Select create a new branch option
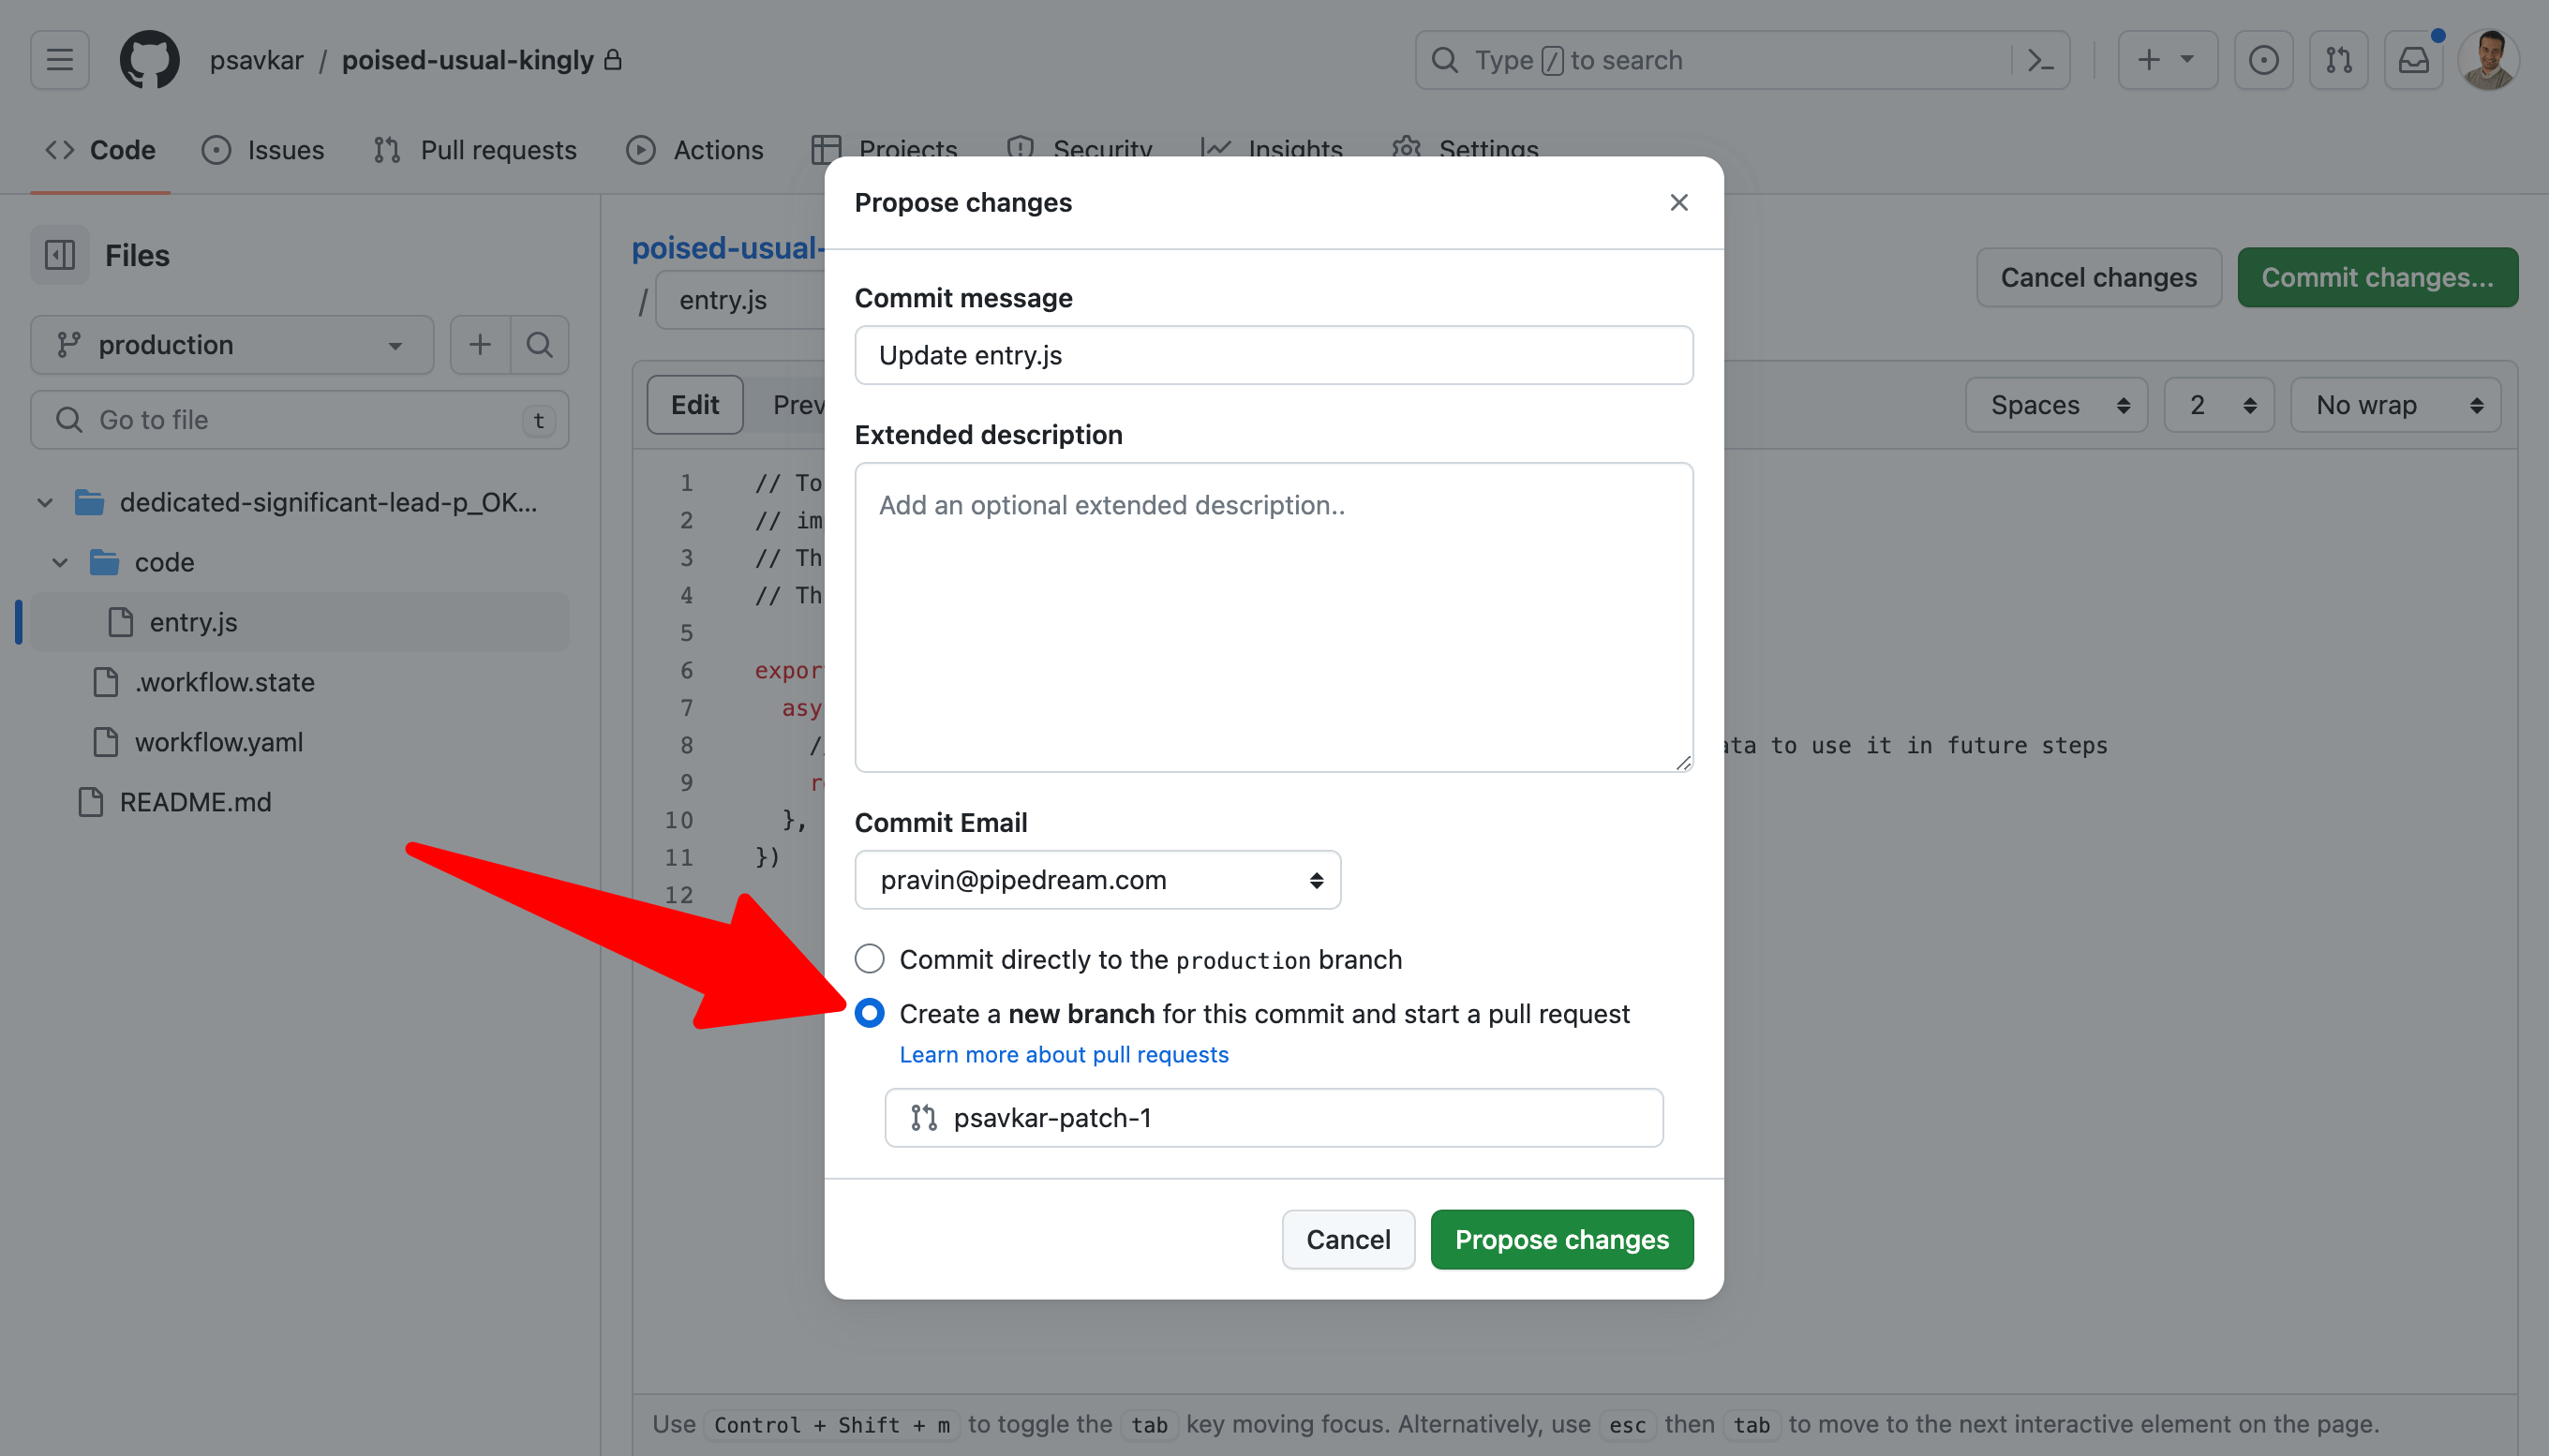 click(x=869, y=1013)
